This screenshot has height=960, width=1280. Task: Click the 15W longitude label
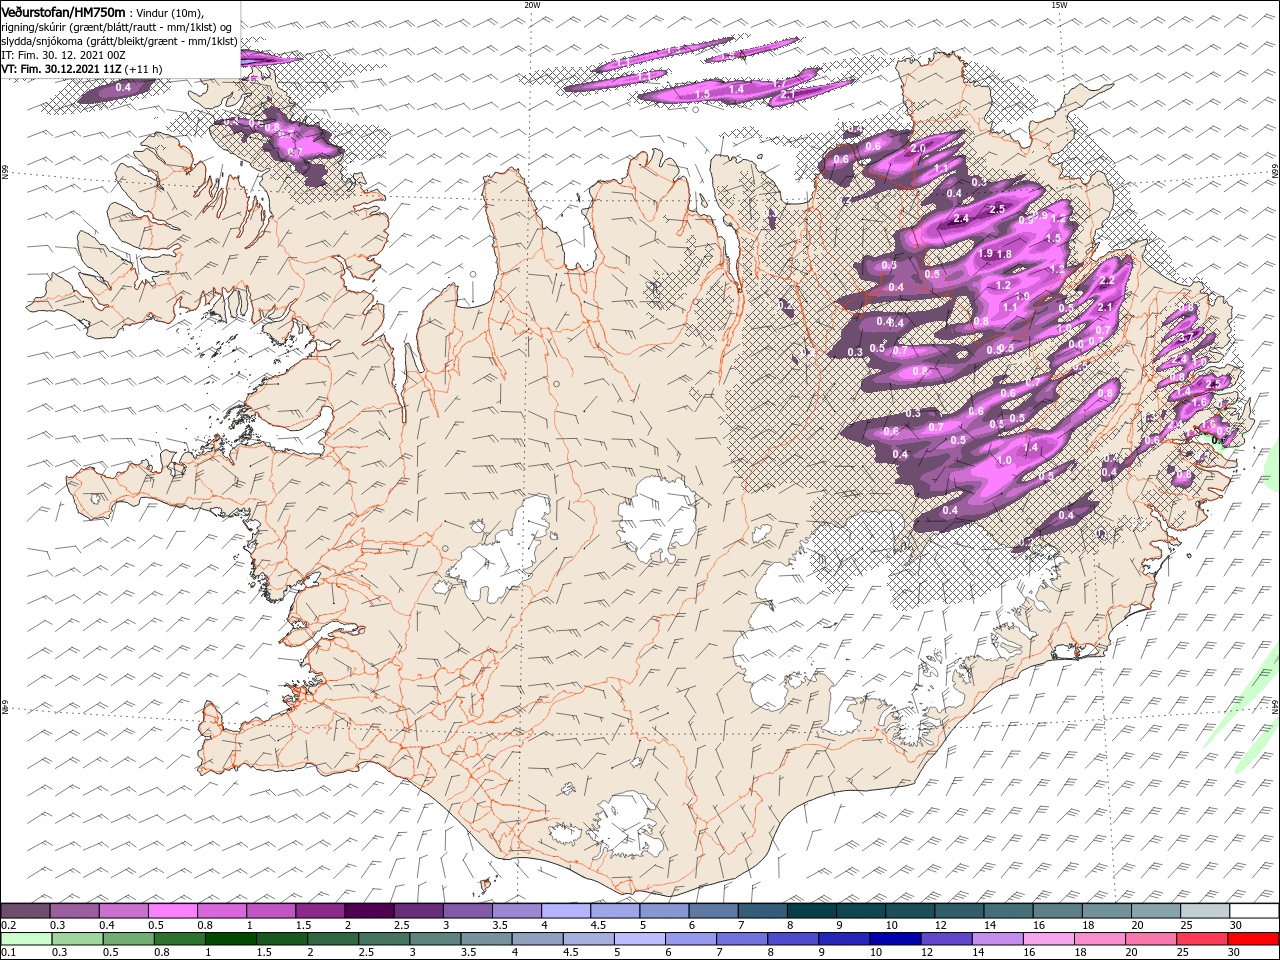[x=1059, y=5]
